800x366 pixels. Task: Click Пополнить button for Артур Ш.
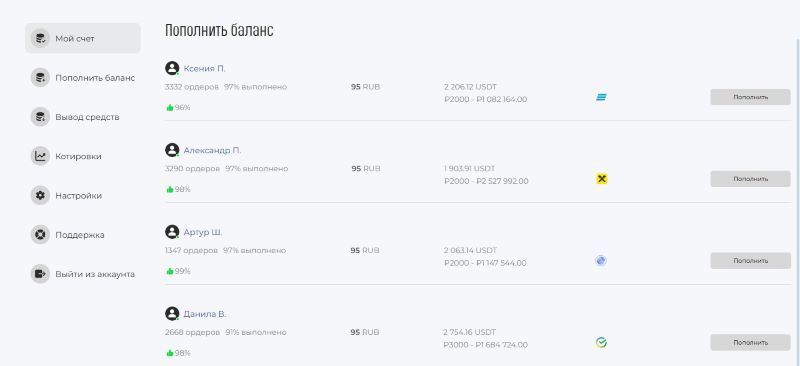click(x=750, y=261)
